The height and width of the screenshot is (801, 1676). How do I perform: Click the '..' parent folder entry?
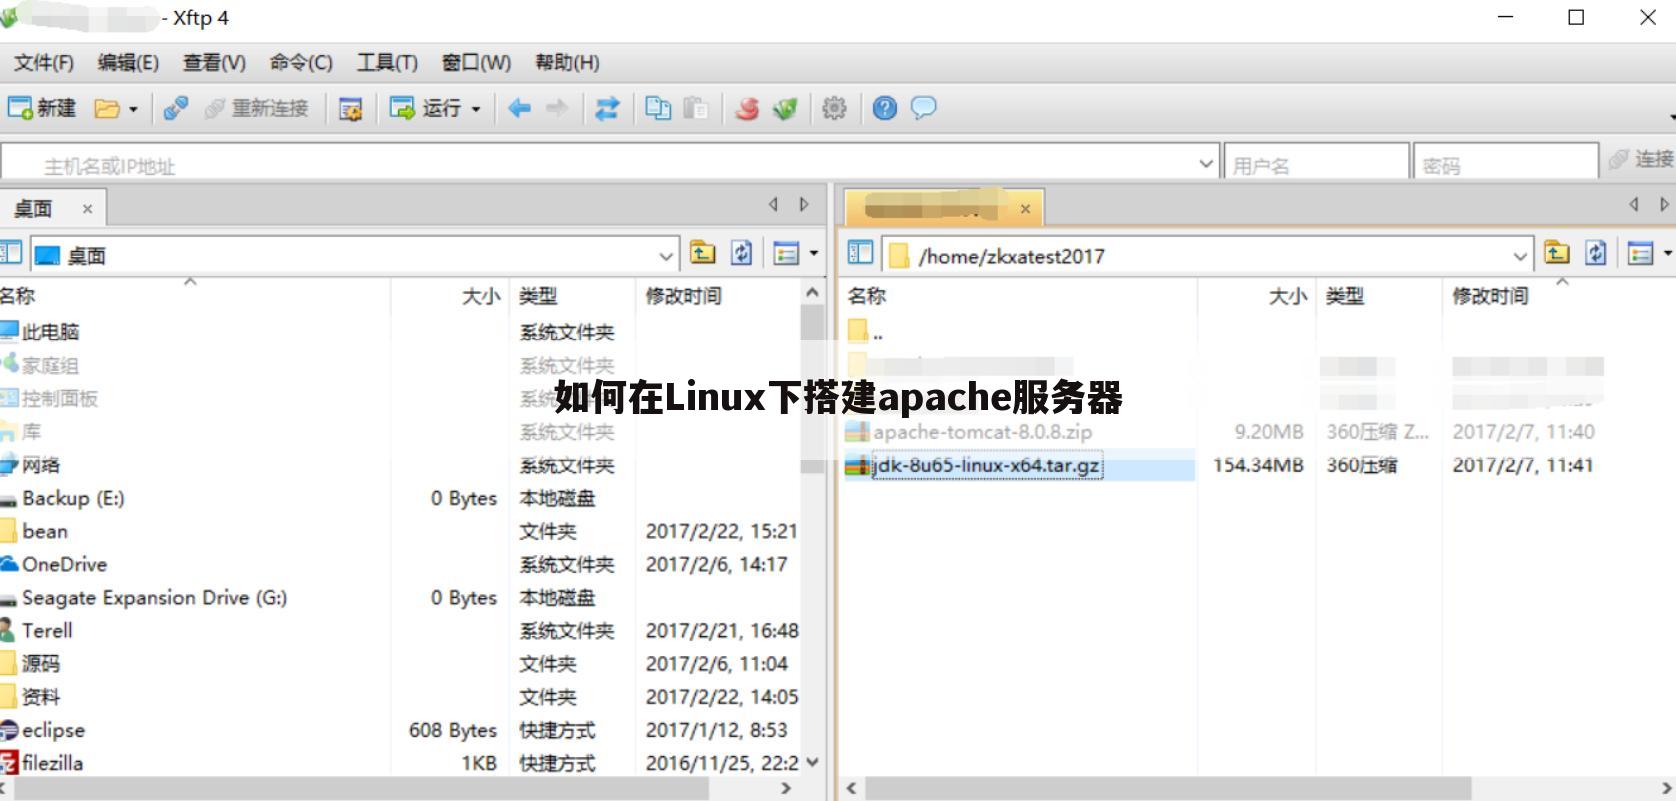click(866, 332)
